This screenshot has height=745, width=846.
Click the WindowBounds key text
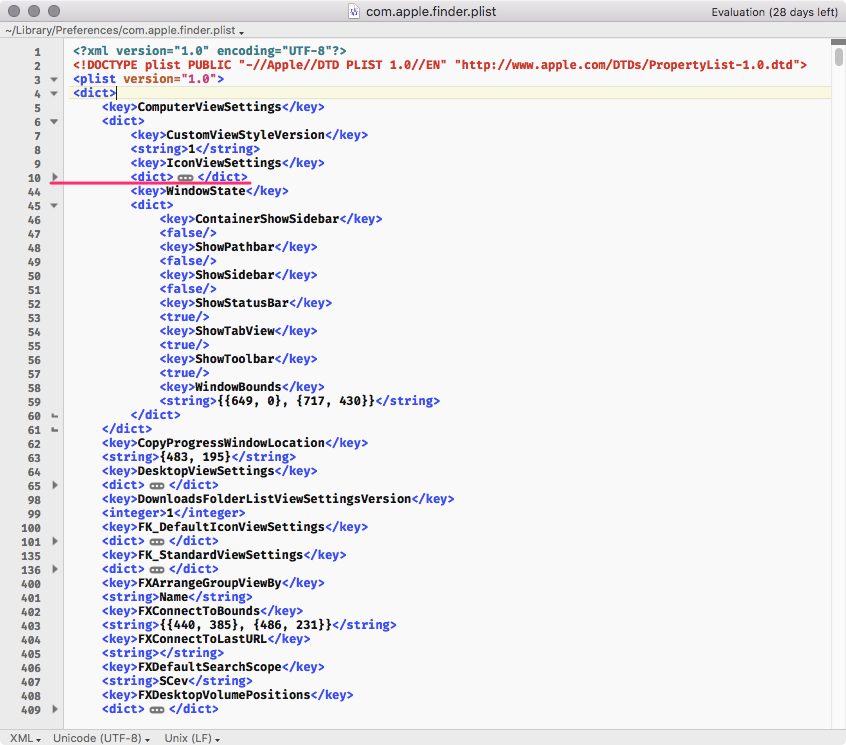point(238,387)
